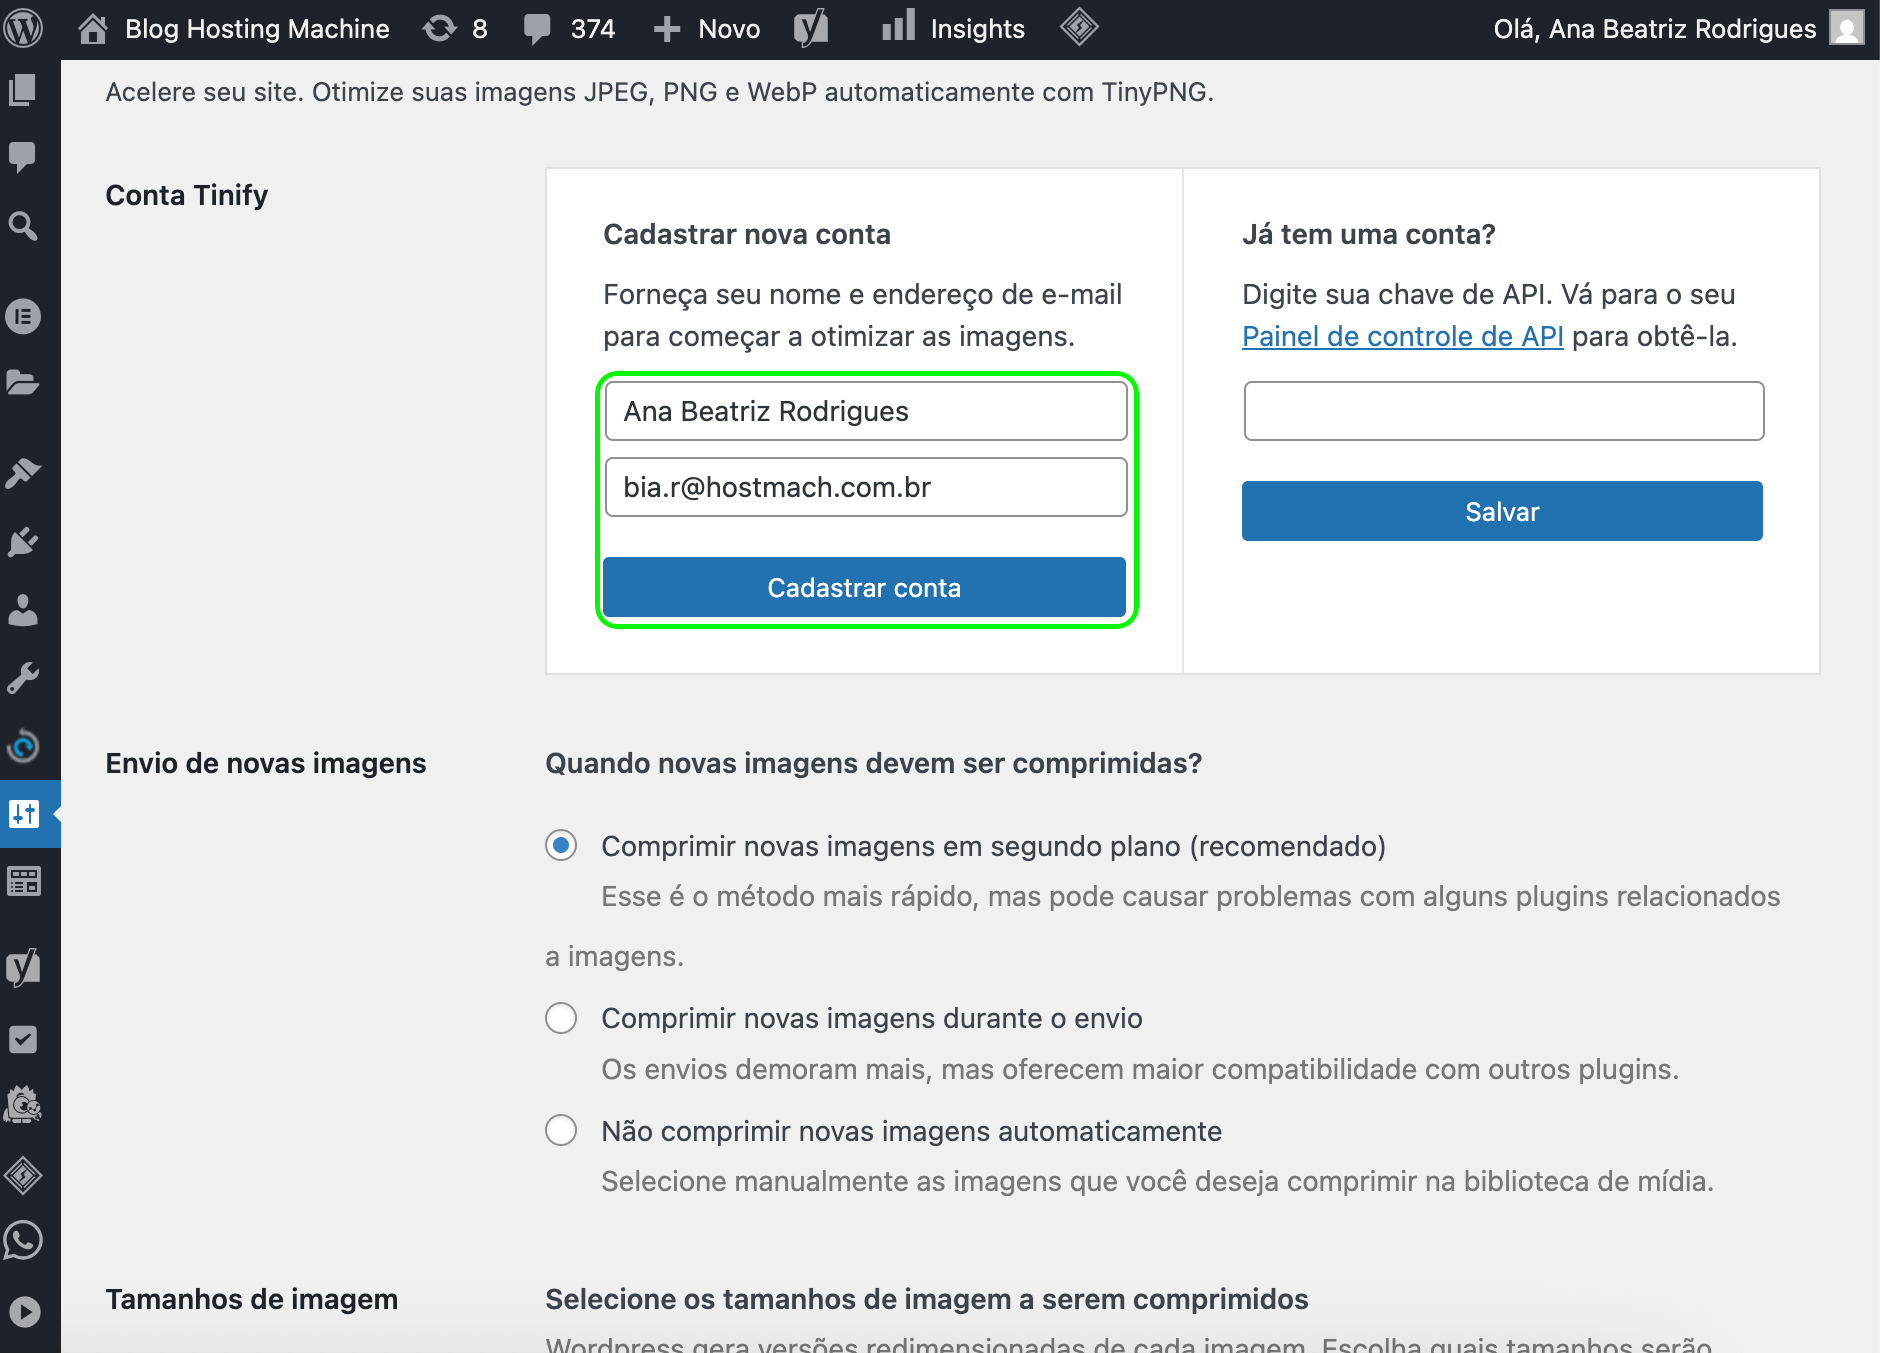The height and width of the screenshot is (1353, 1880).
Task: Click the empty API key input field
Action: [x=1504, y=411]
